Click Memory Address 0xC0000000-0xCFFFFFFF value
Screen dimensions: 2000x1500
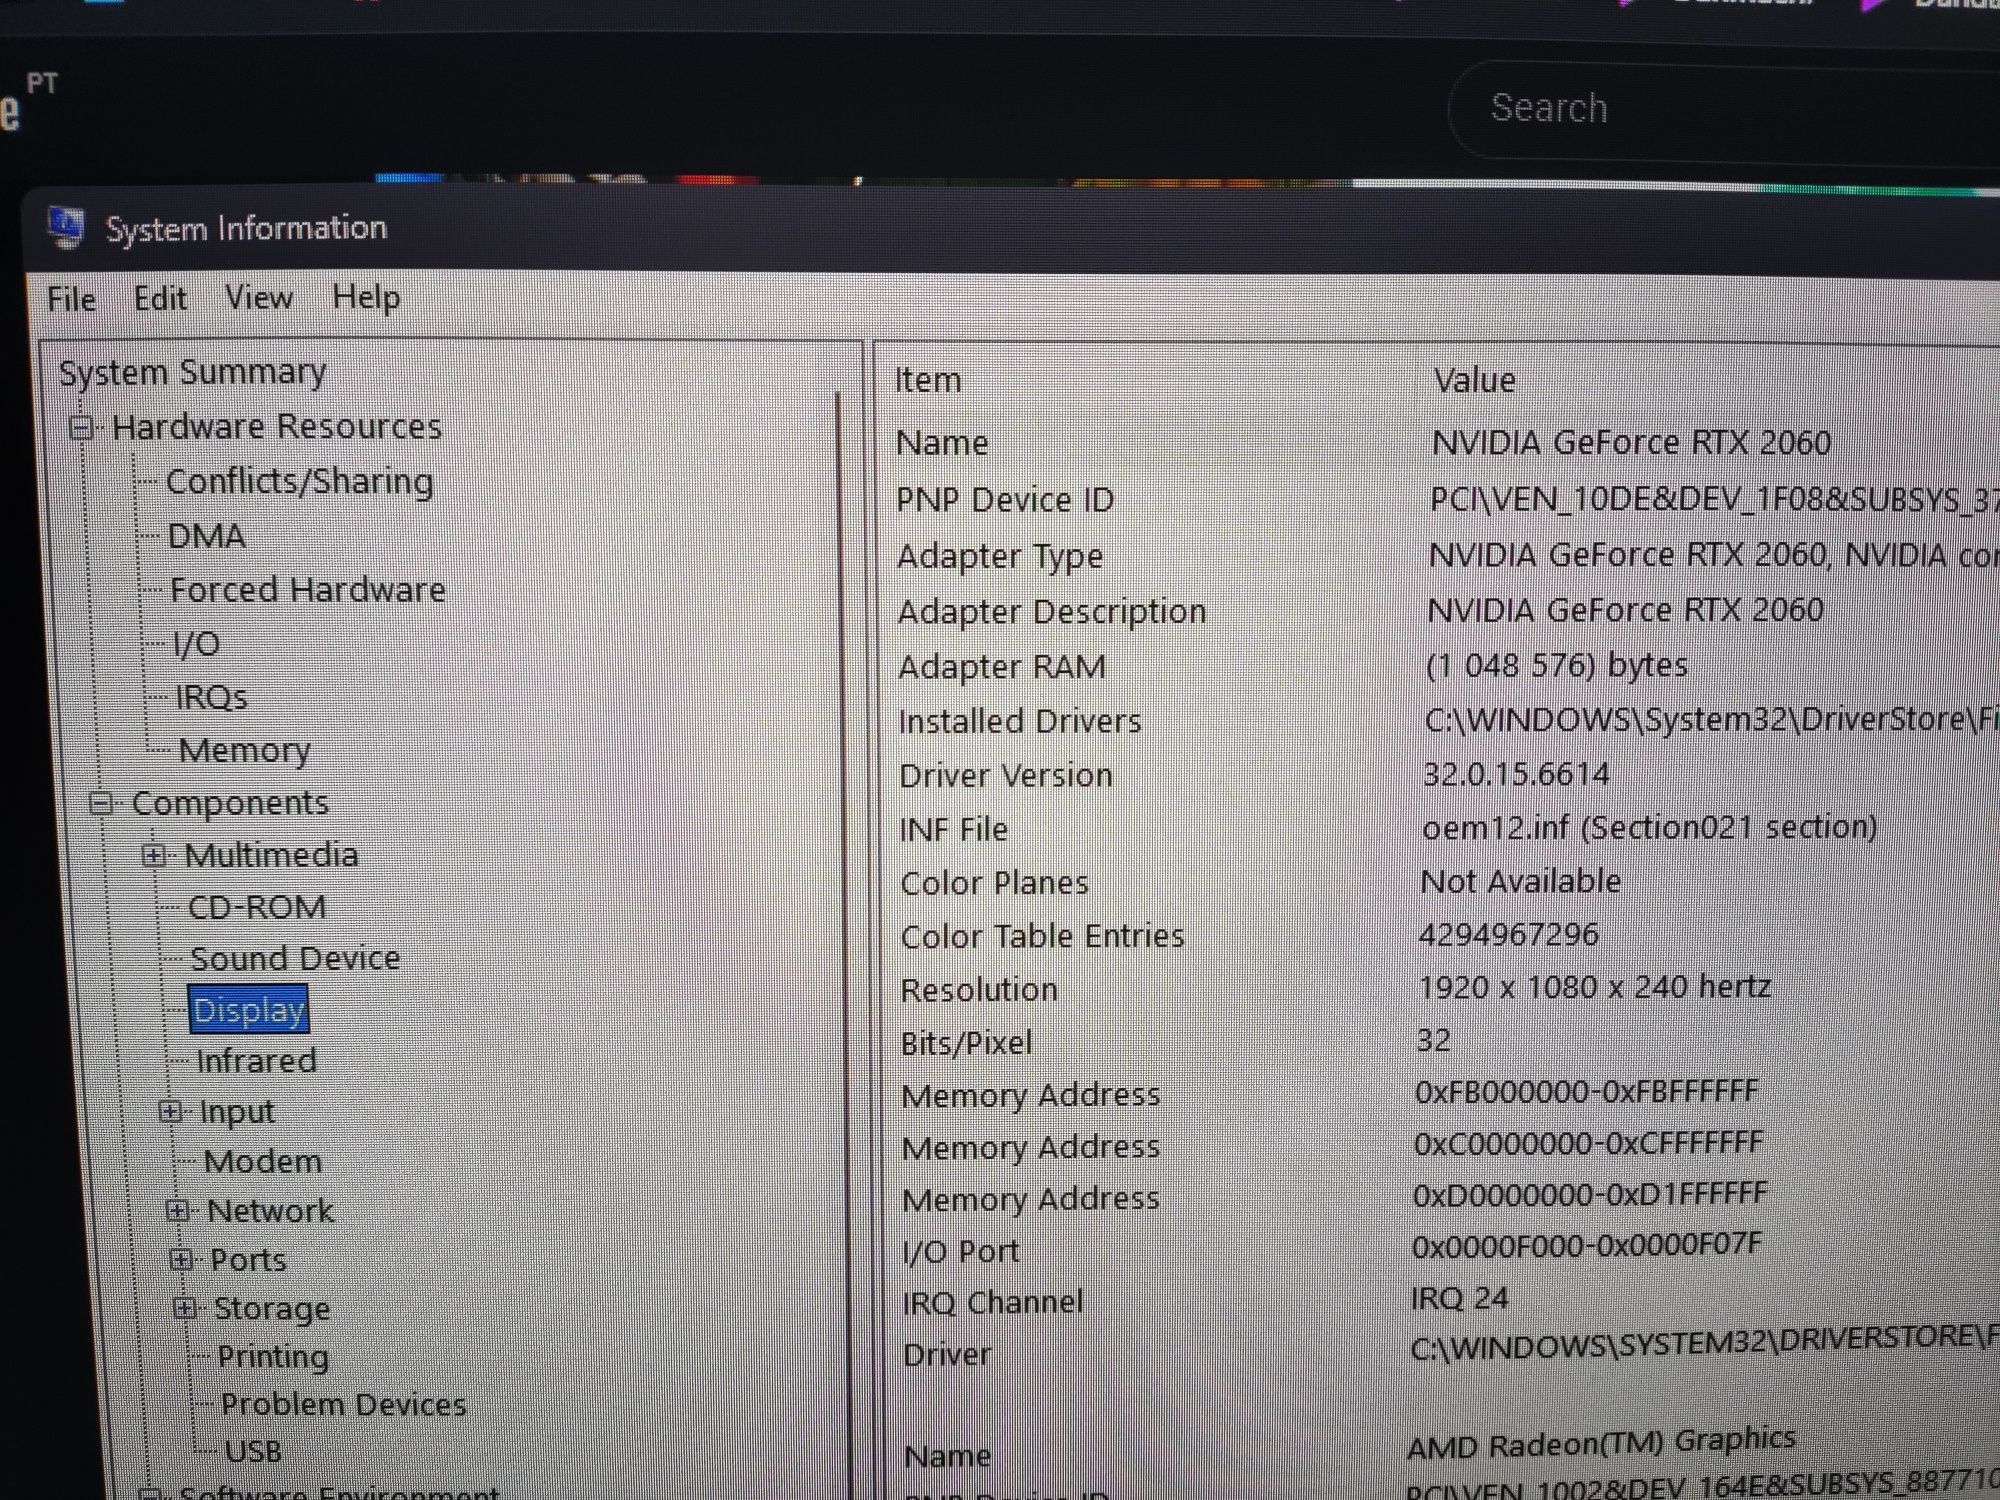pyautogui.click(x=1588, y=1143)
